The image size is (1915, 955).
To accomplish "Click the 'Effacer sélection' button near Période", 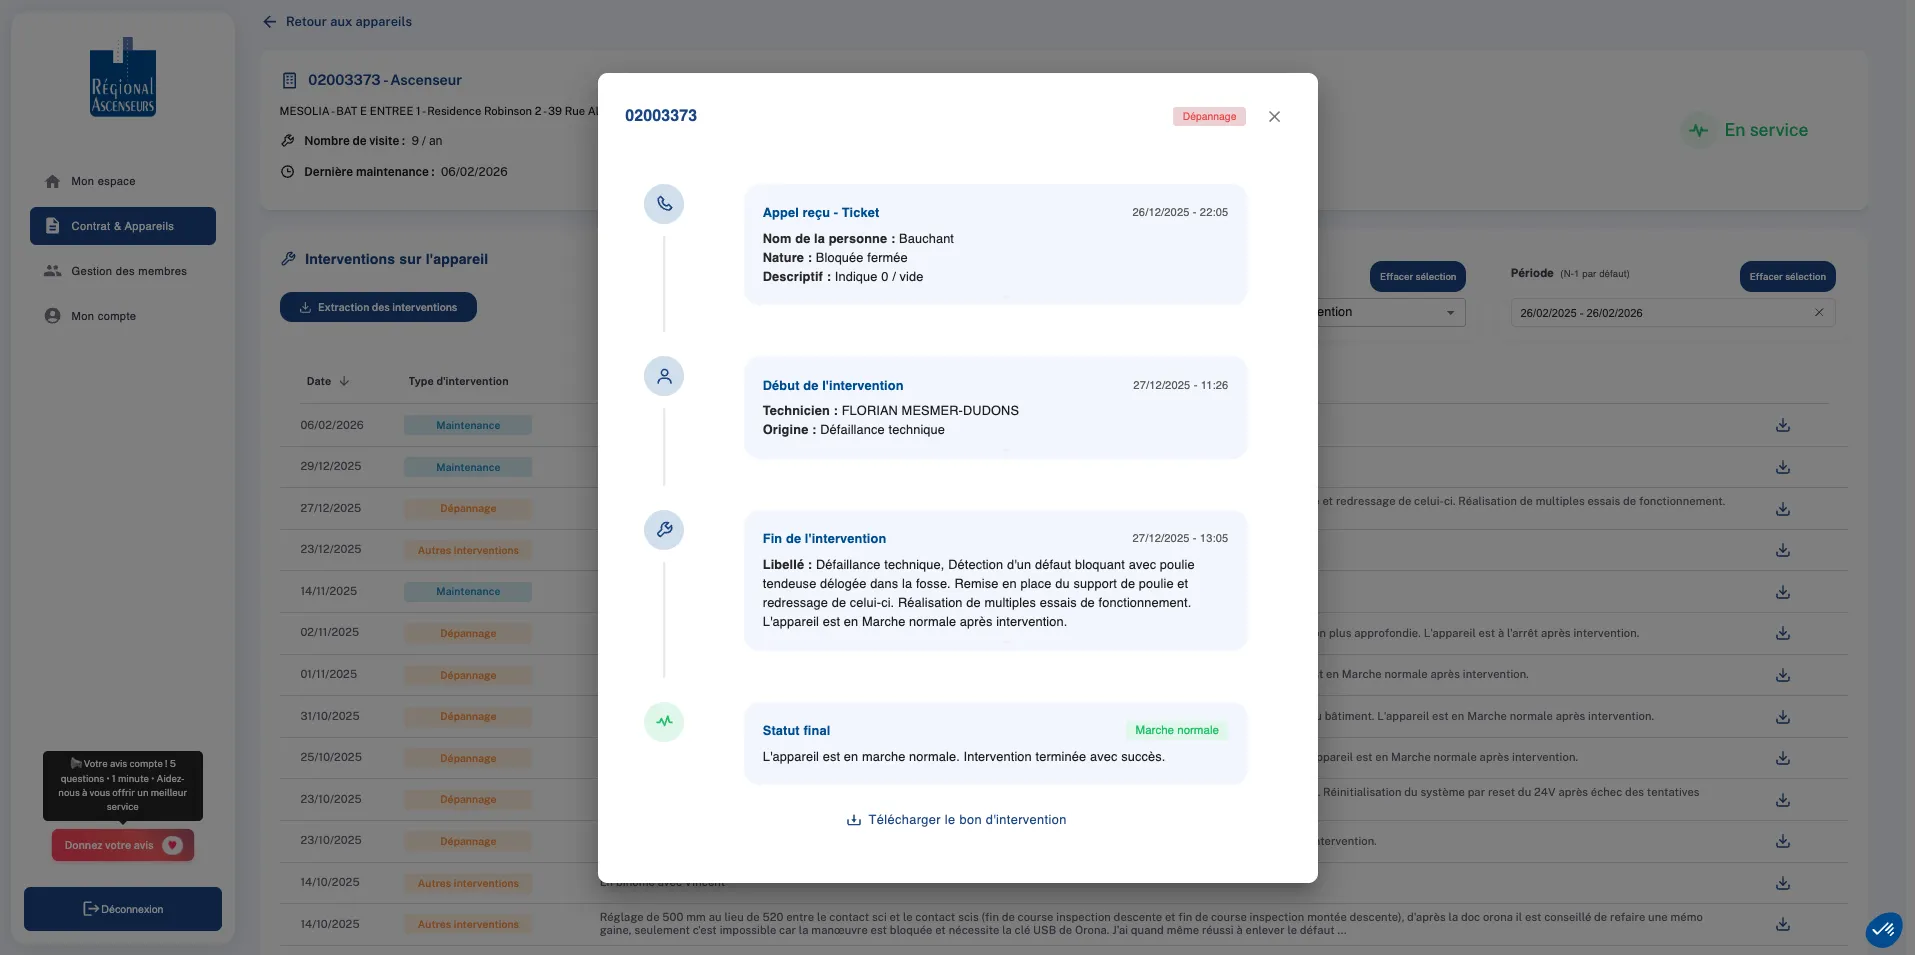I will click(1788, 276).
